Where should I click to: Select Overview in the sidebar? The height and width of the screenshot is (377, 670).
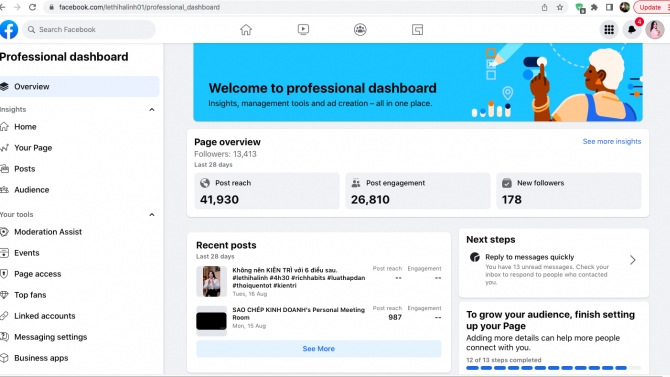(79, 86)
